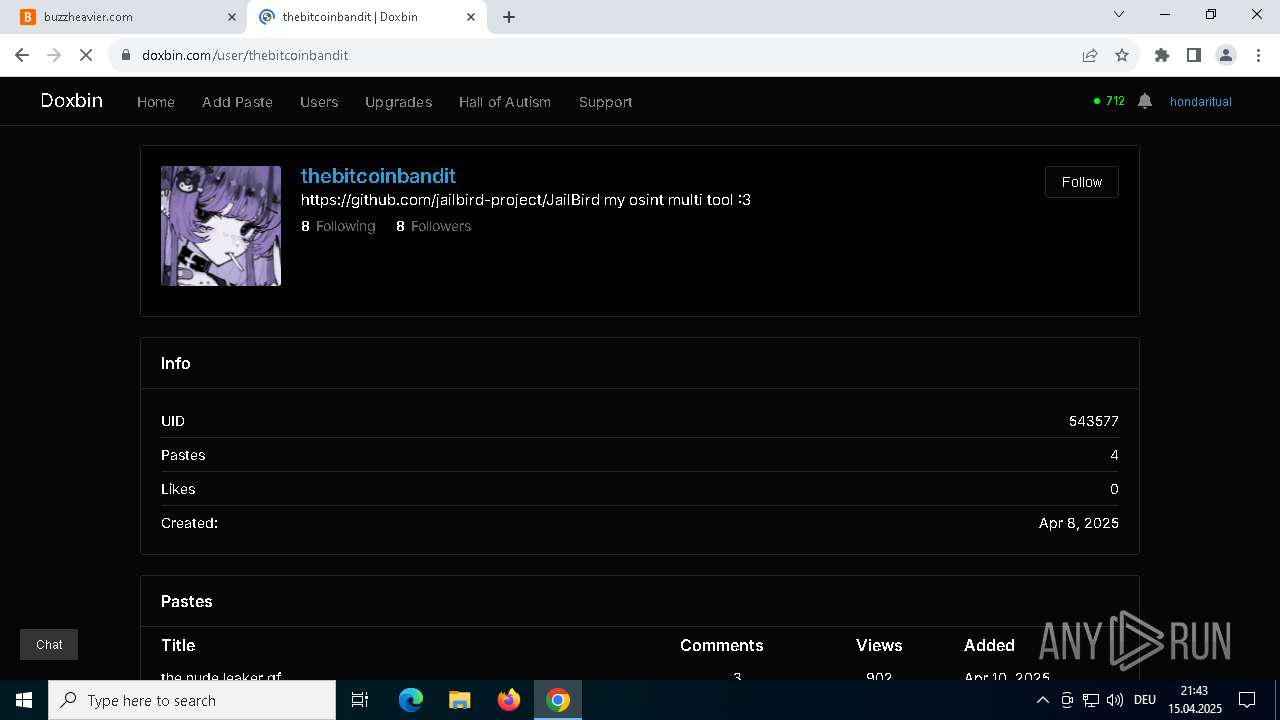Open the Windows notification center icon

(1247, 700)
